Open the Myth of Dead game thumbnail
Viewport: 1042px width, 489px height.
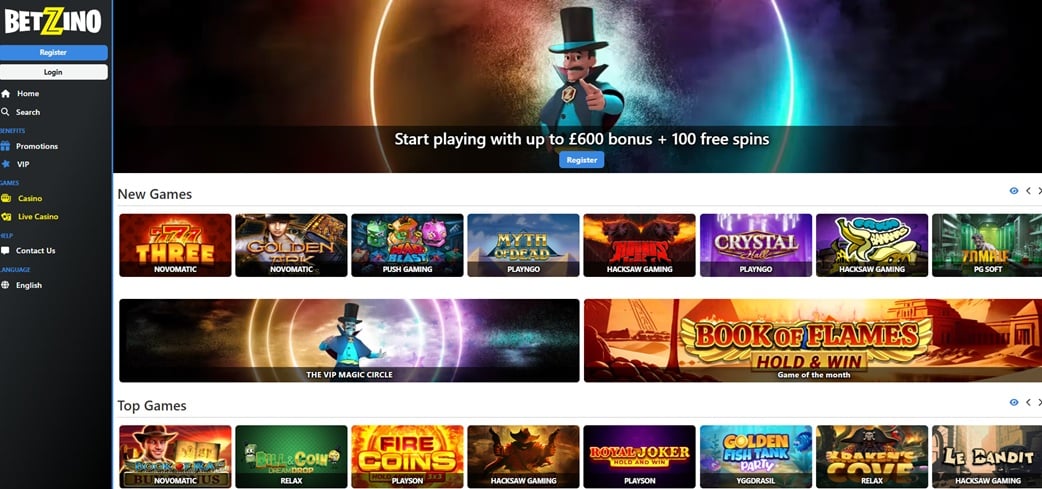[x=523, y=245]
